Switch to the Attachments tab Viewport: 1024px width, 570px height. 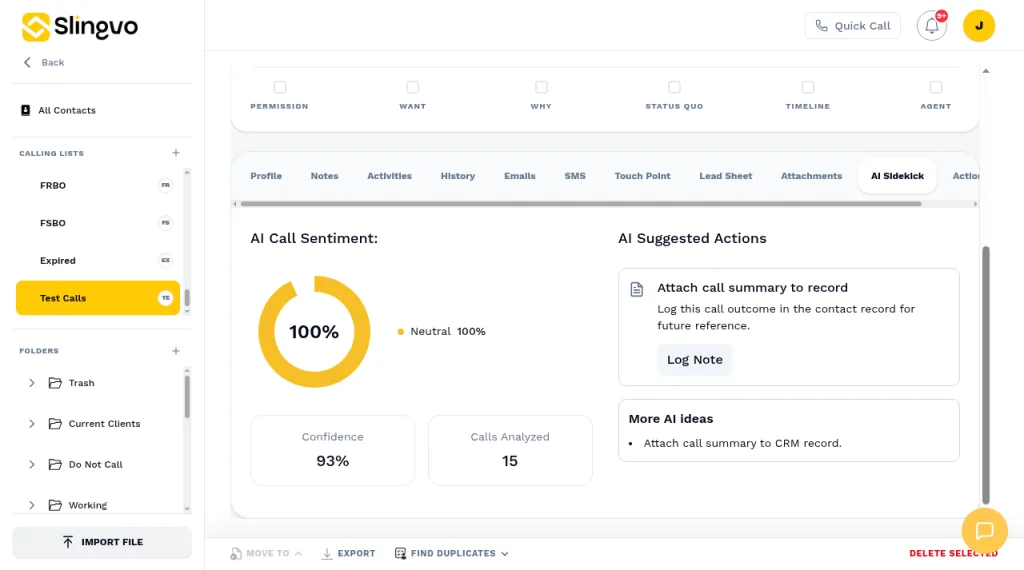coord(811,176)
